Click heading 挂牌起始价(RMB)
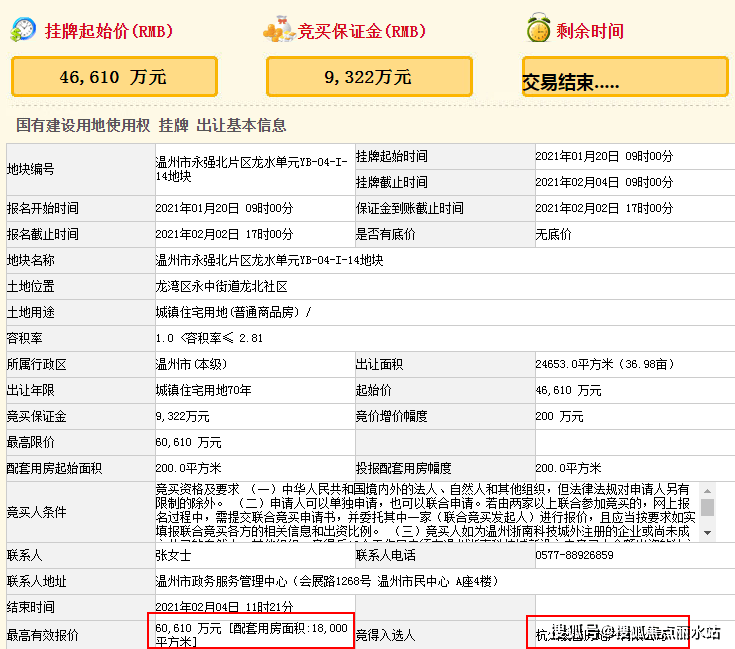This screenshot has width=735, height=649. coord(109,31)
